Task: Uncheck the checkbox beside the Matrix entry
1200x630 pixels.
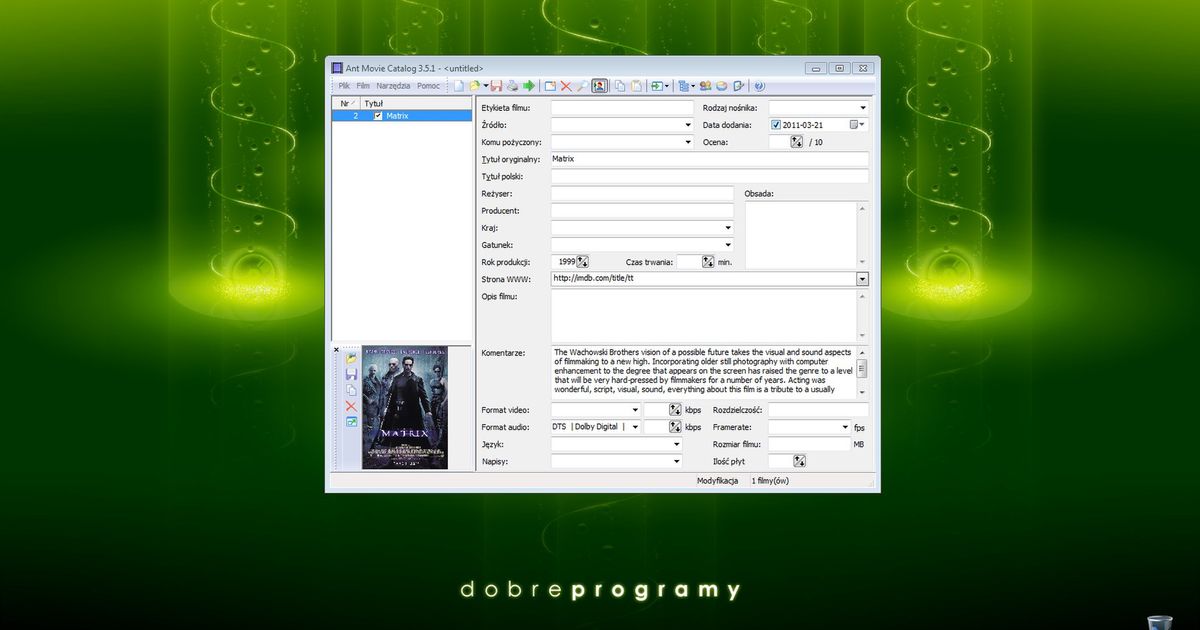Action: pos(378,115)
